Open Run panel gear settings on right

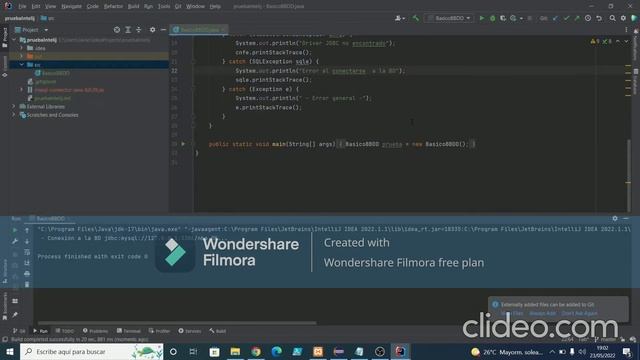click(x=615, y=218)
